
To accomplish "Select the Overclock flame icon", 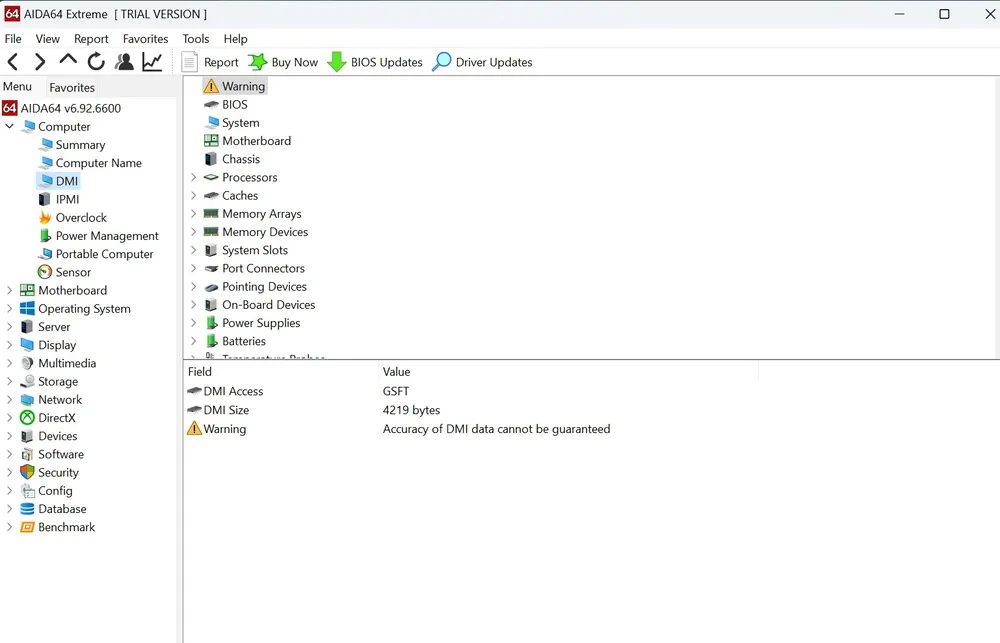I will tap(45, 218).
